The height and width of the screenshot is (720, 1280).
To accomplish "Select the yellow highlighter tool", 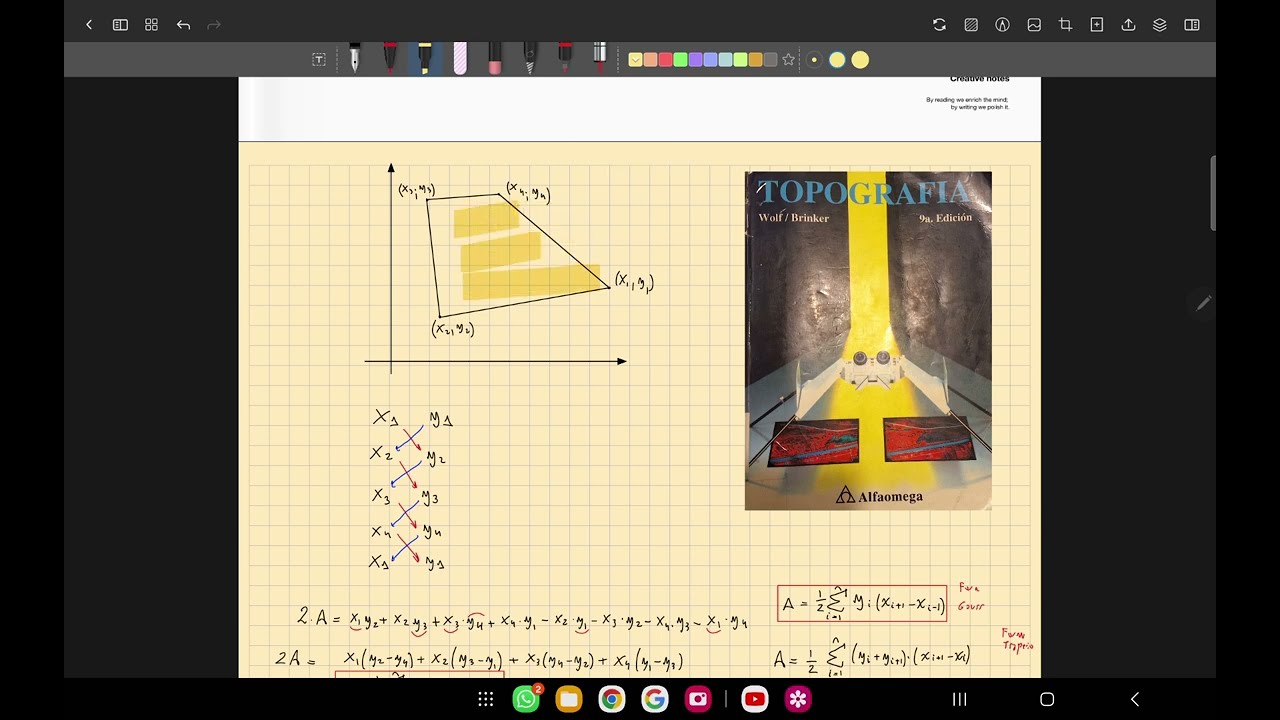I will [424, 58].
